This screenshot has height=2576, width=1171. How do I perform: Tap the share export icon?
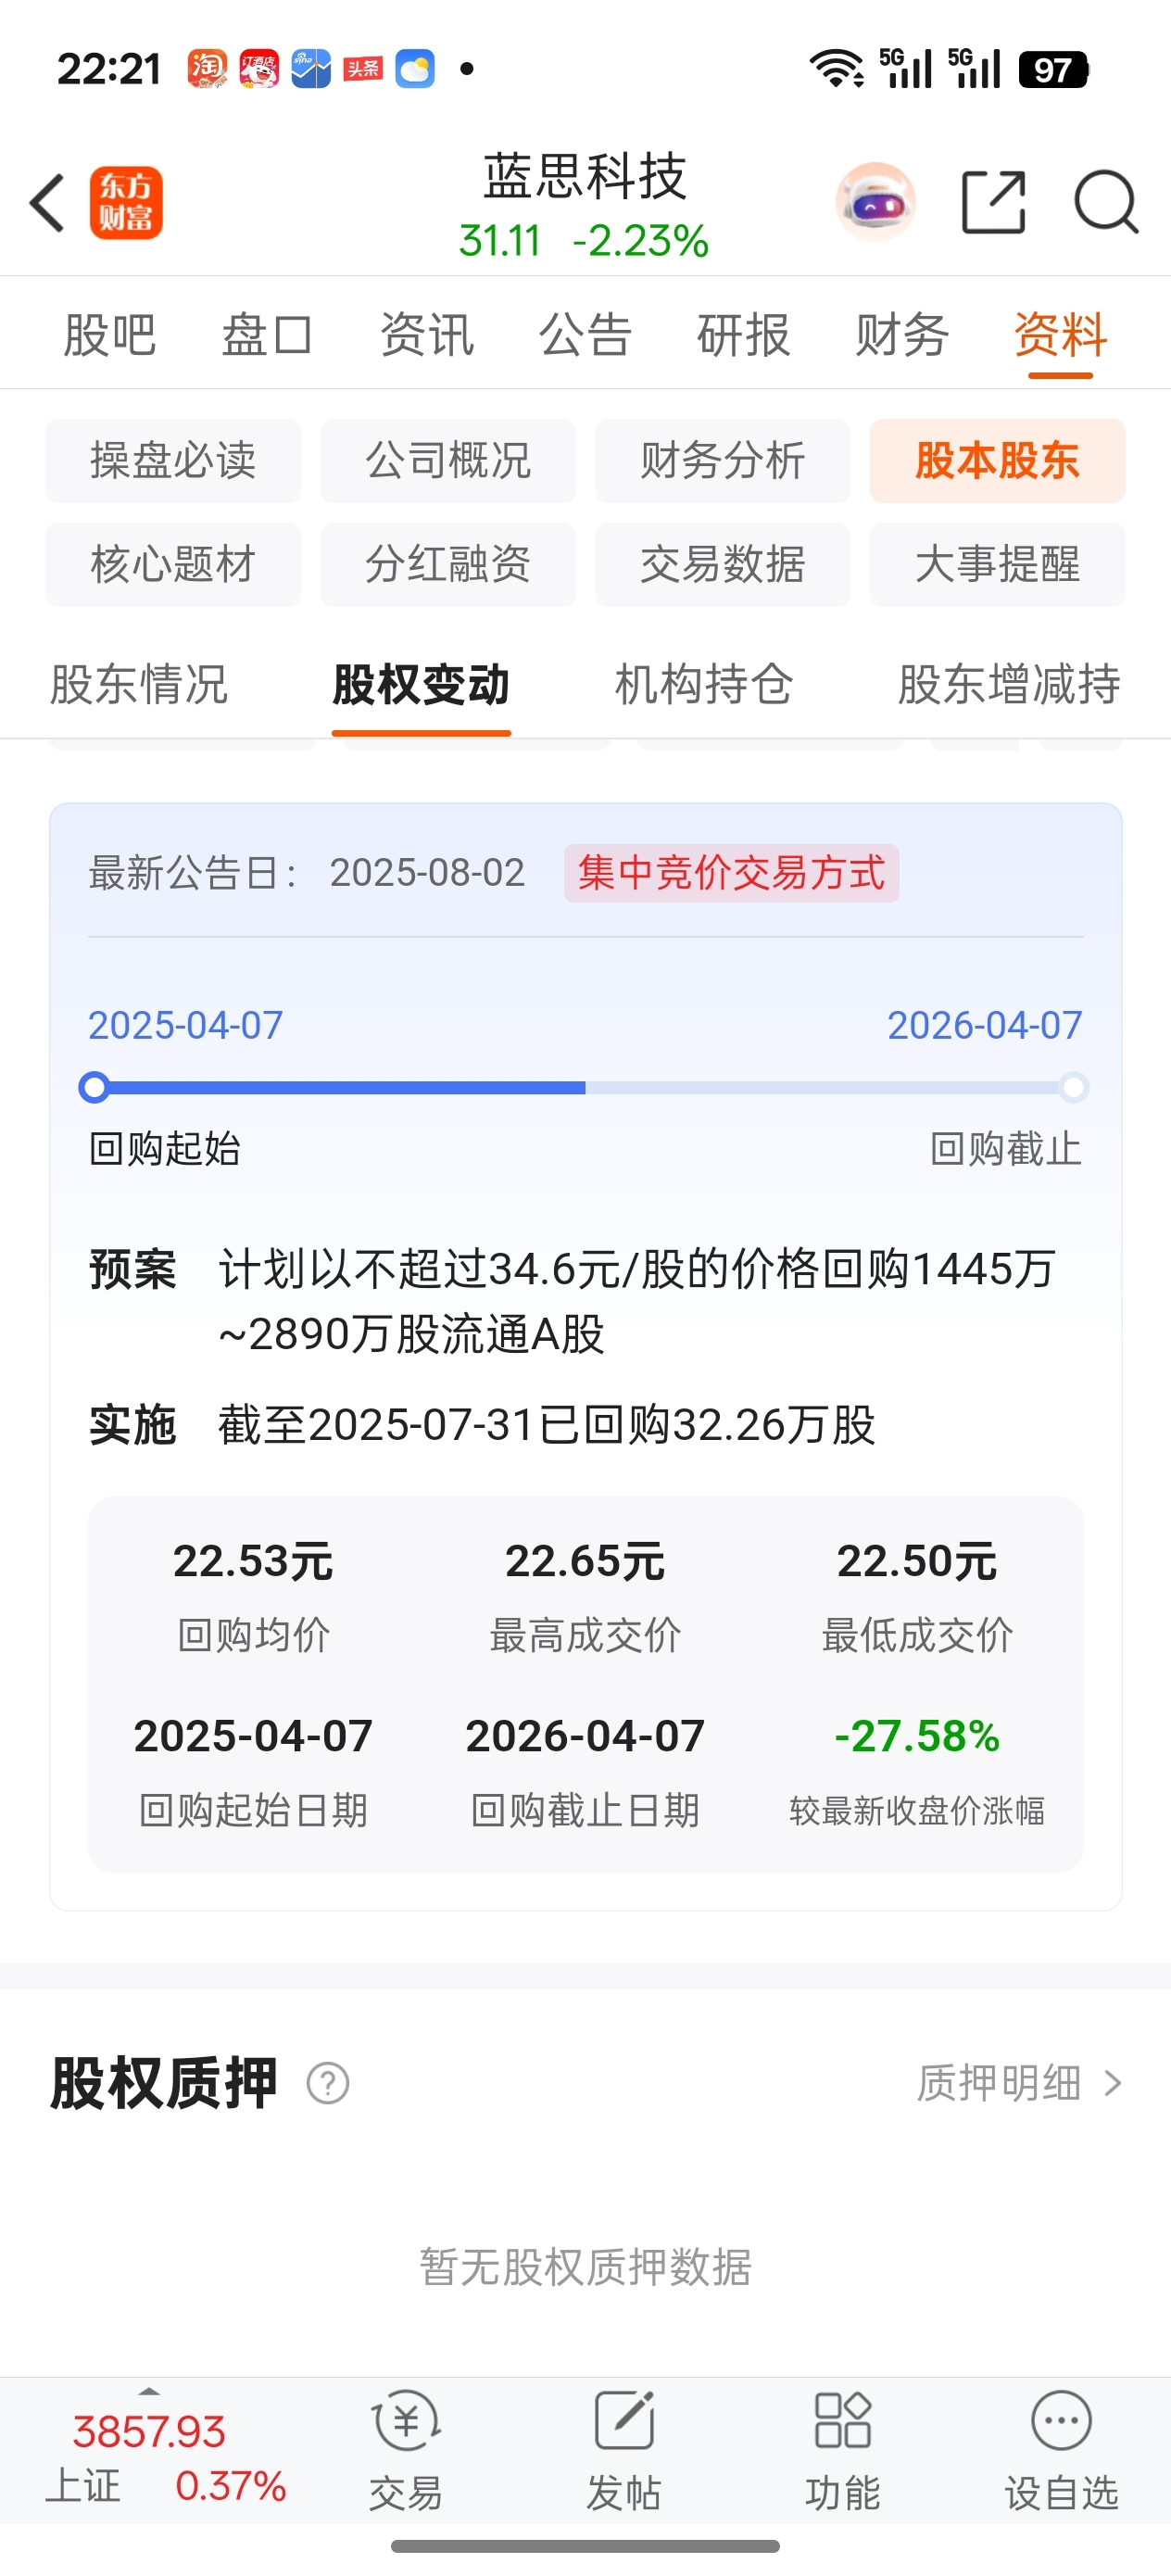993,202
